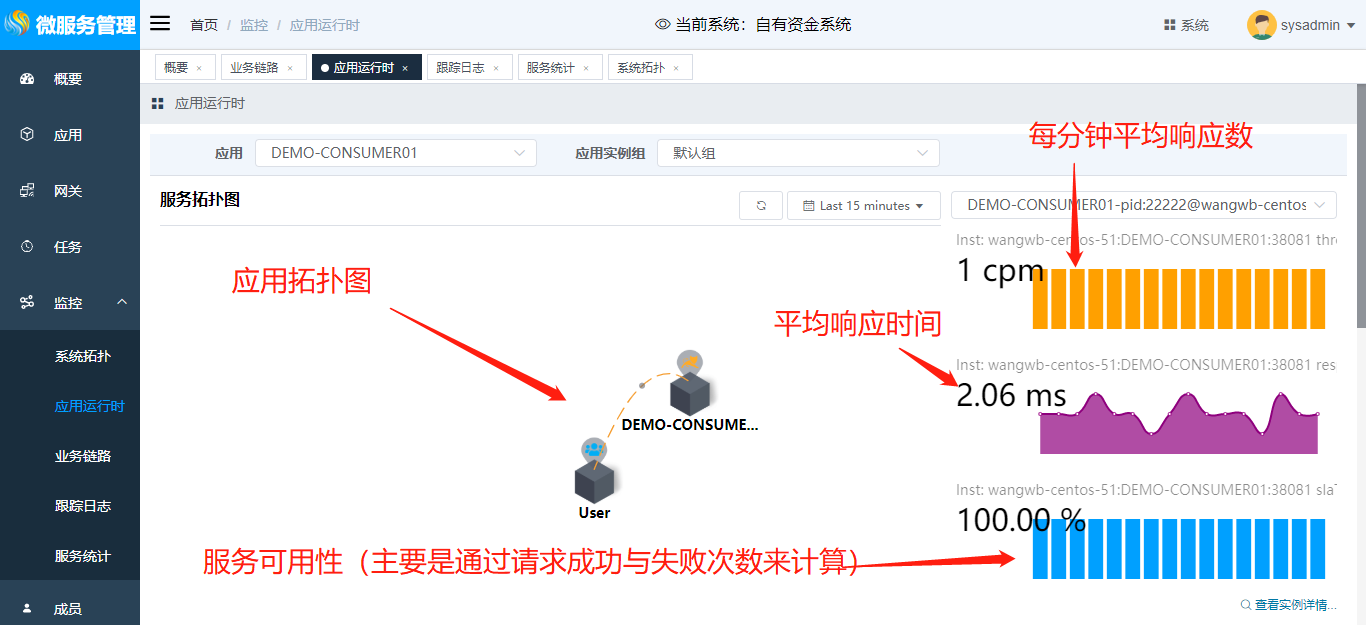The height and width of the screenshot is (625, 1366).
Task: Open the Last 15 minutes time picker
Action: pyautogui.click(x=864, y=205)
